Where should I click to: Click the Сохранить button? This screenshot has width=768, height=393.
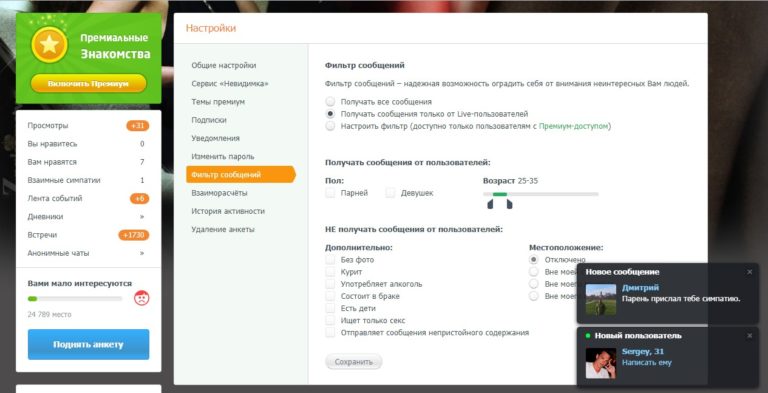tap(354, 362)
